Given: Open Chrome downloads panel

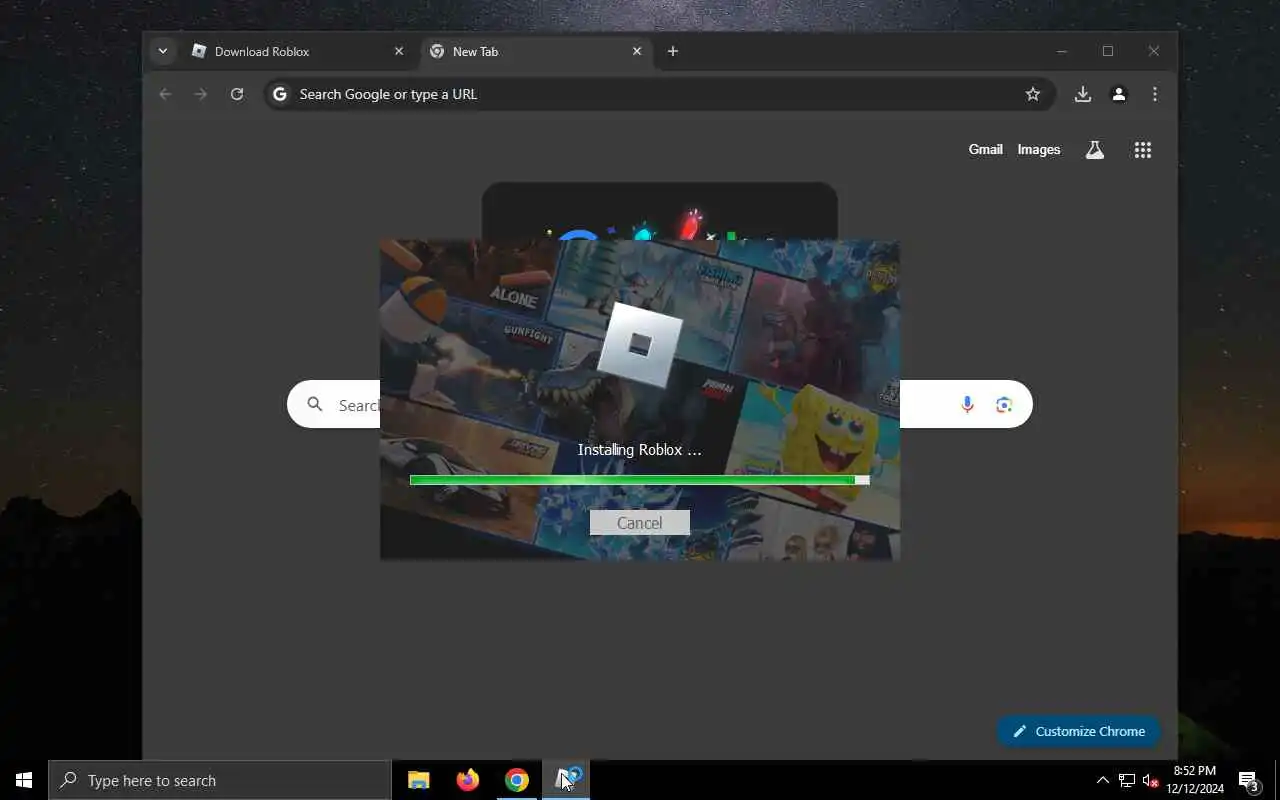Looking at the screenshot, I should tap(1082, 94).
